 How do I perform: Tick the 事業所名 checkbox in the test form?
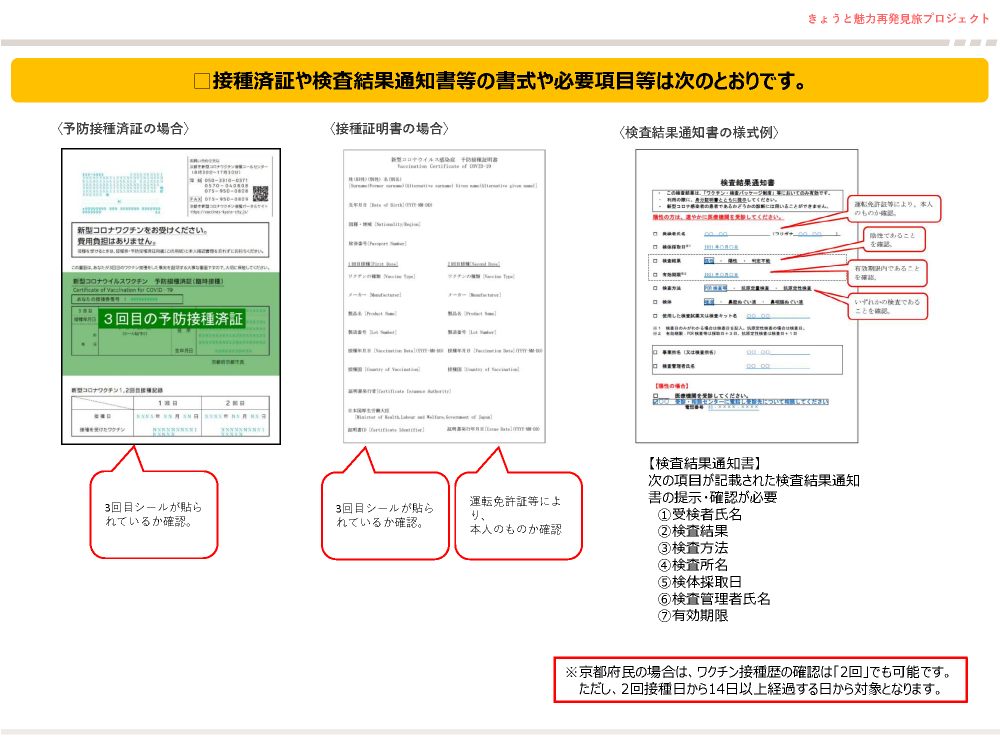(x=655, y=352)
